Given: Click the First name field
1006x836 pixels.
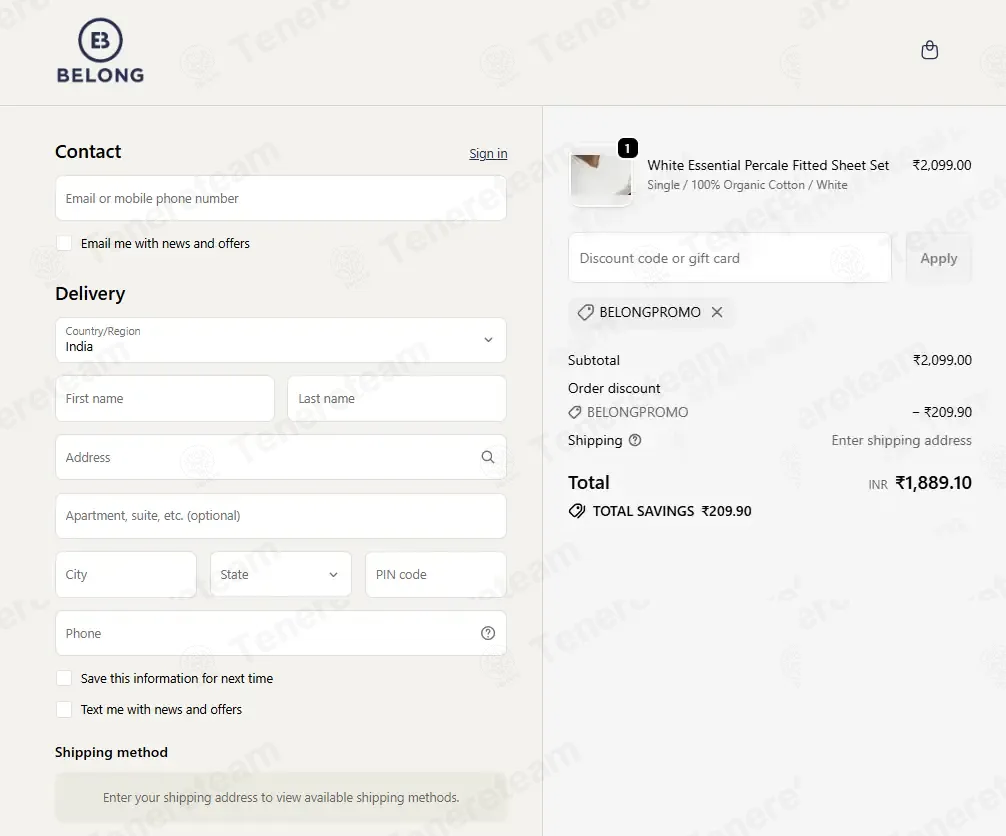Looking at the screenshot, I should point(165,398).
